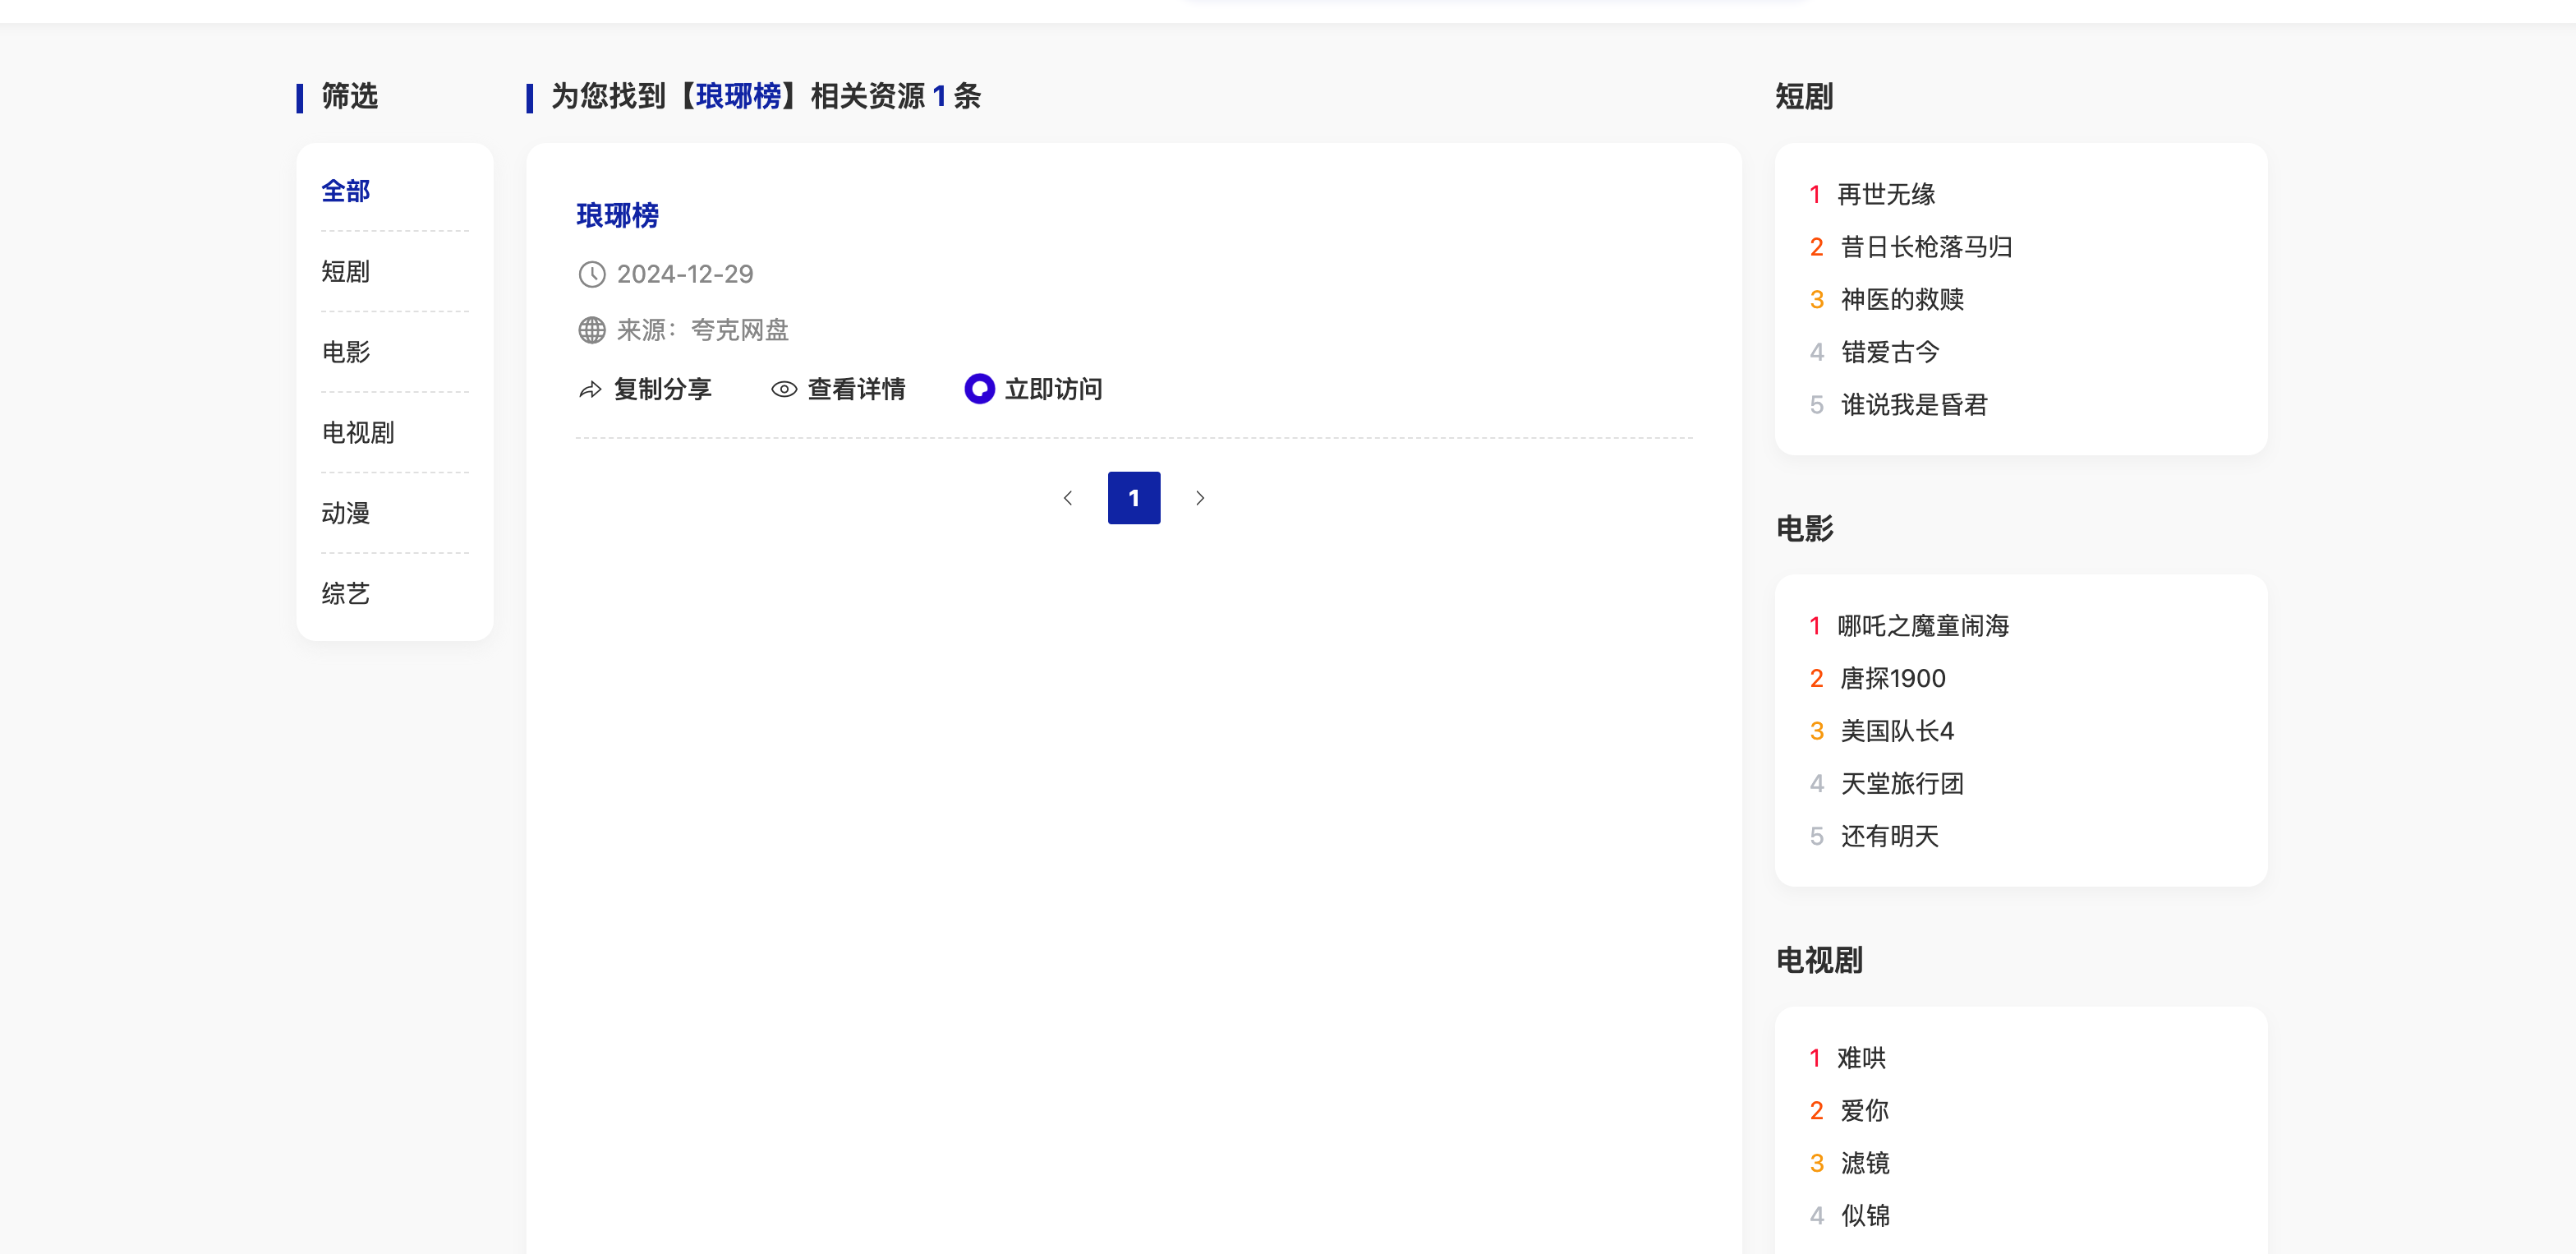This screenshot has width=2576, height=1254.
Task: Click the clock icon beside 2024-12-29
Action: pos(592,274)
